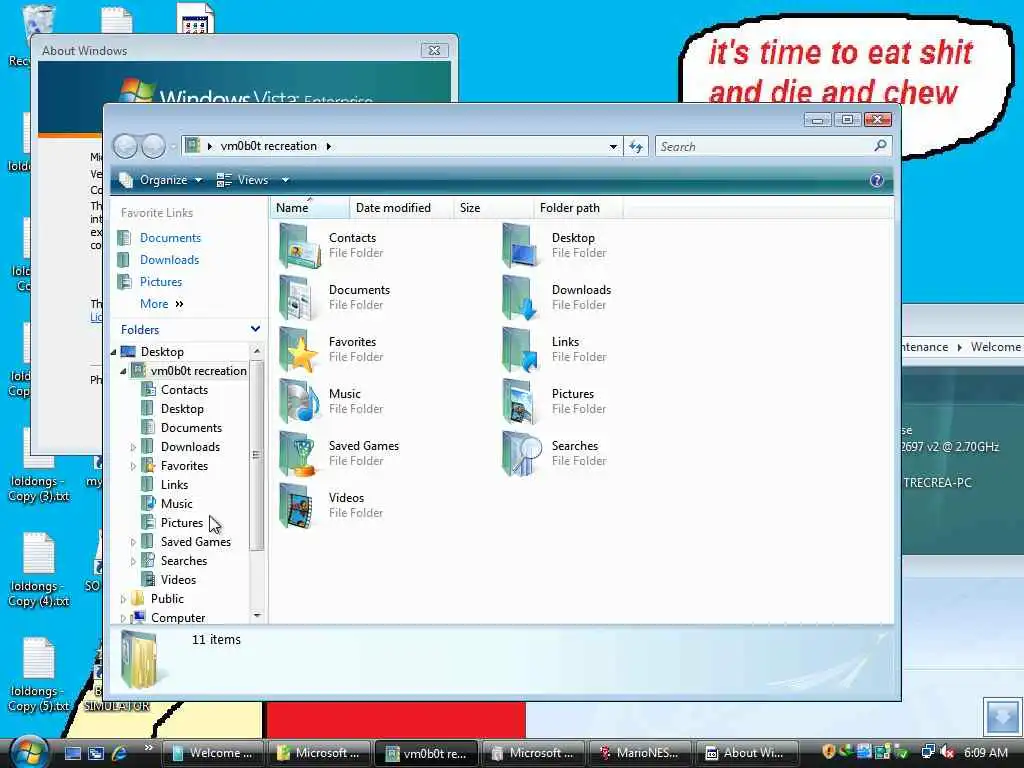Collapse the Folders pane chevron
This screenshot has height=768, width=1024.
[x=255, y=328]
